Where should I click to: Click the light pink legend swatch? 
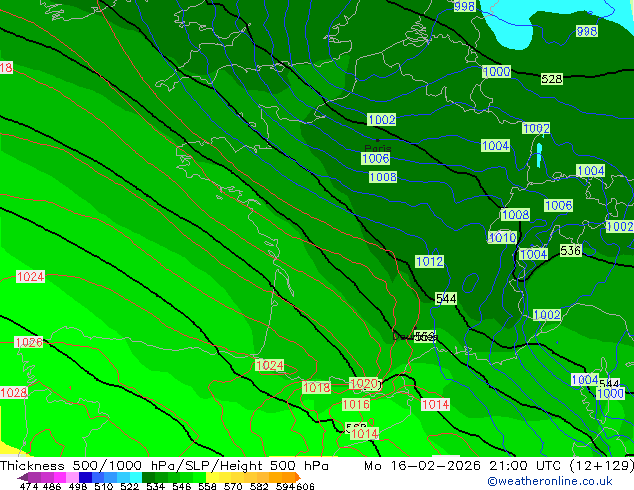click(x=72, y=477)
